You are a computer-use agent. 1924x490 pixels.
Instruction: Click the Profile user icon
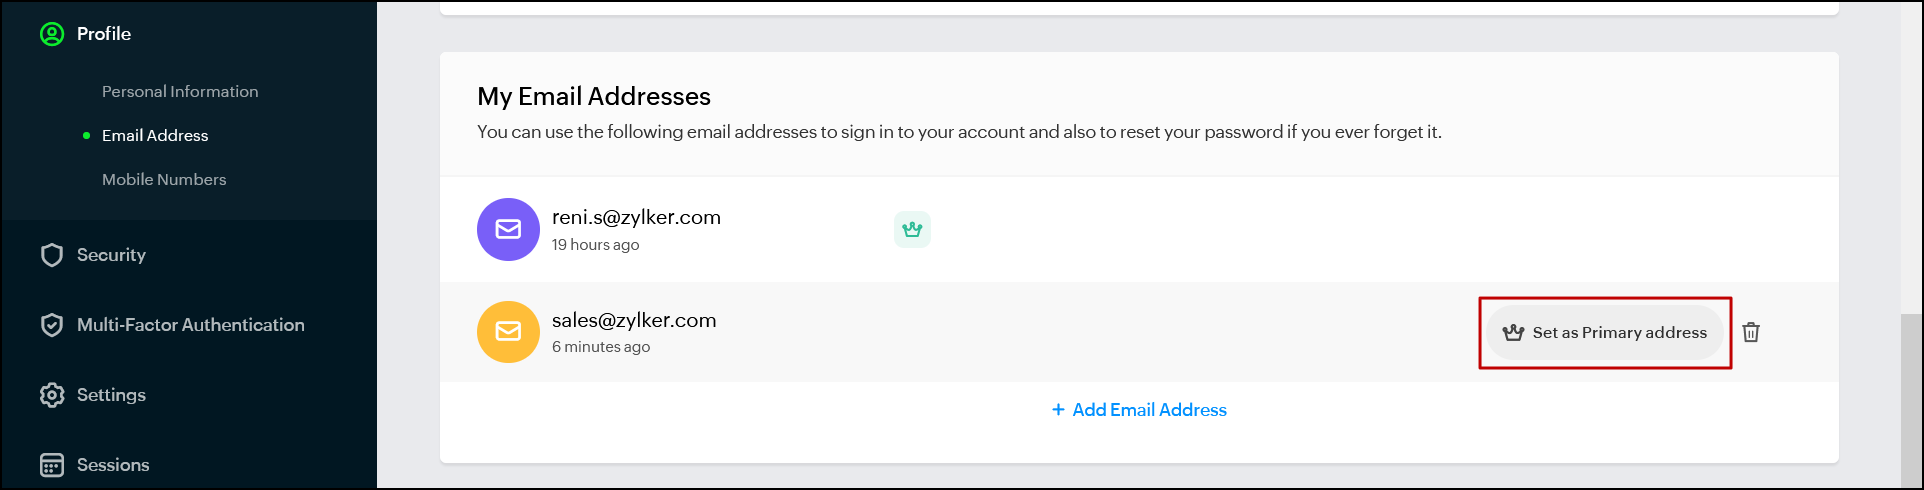tap(52, 34)
